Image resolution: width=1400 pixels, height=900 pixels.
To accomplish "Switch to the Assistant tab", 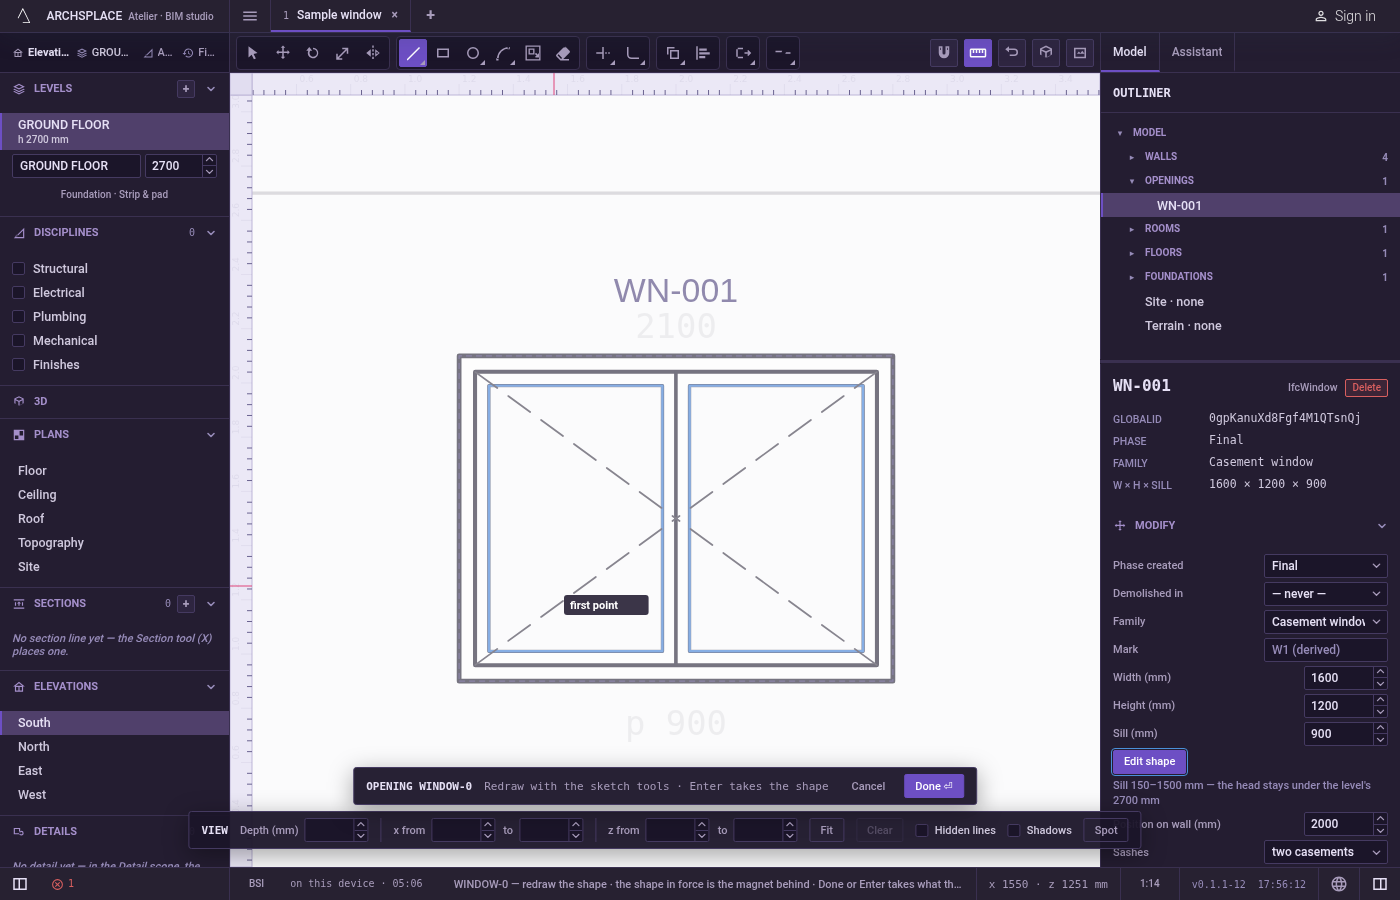I will click(1197, 52).
